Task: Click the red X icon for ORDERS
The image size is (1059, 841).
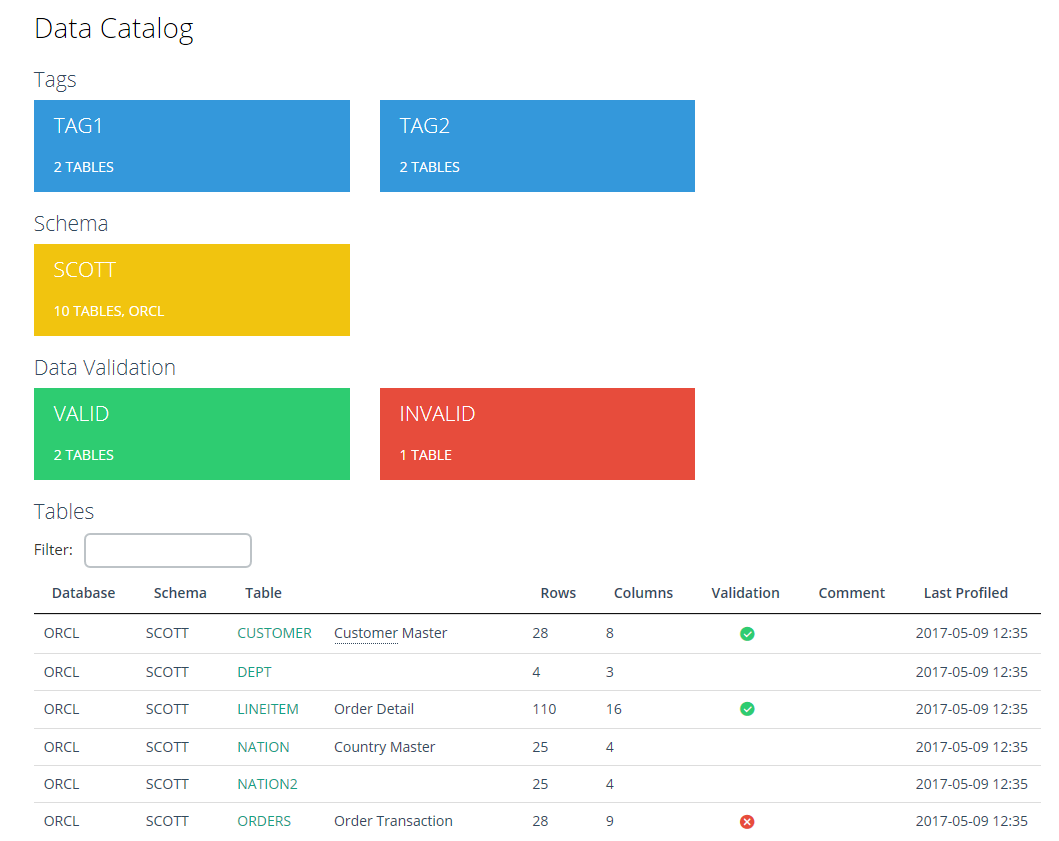Action: coord(747,822)
